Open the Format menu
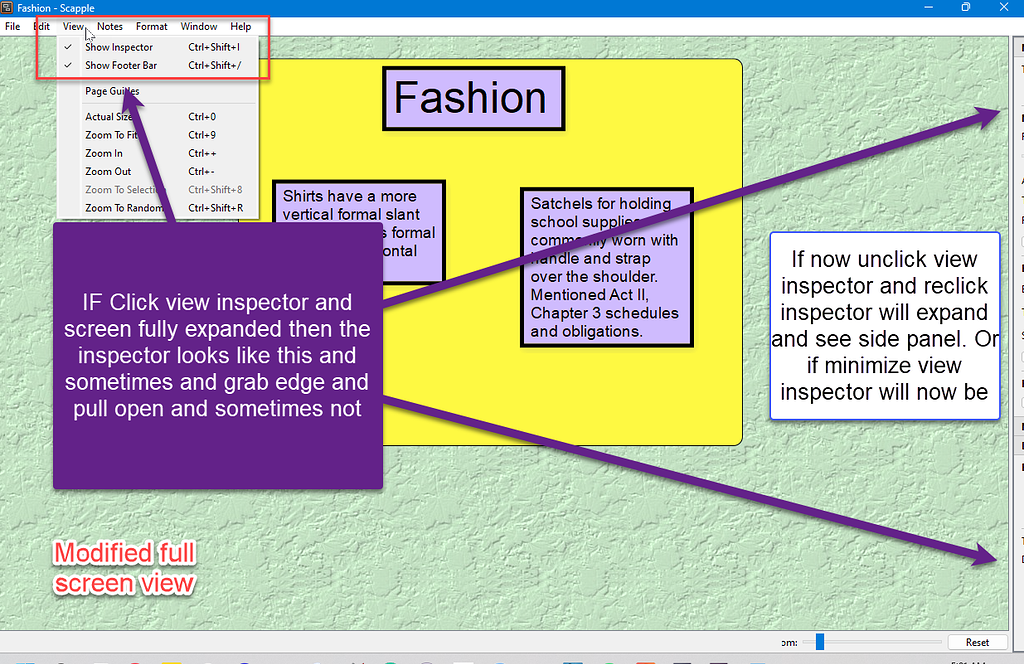The width and height of the screenshot is (1024, 664). [x=151, y=26]
